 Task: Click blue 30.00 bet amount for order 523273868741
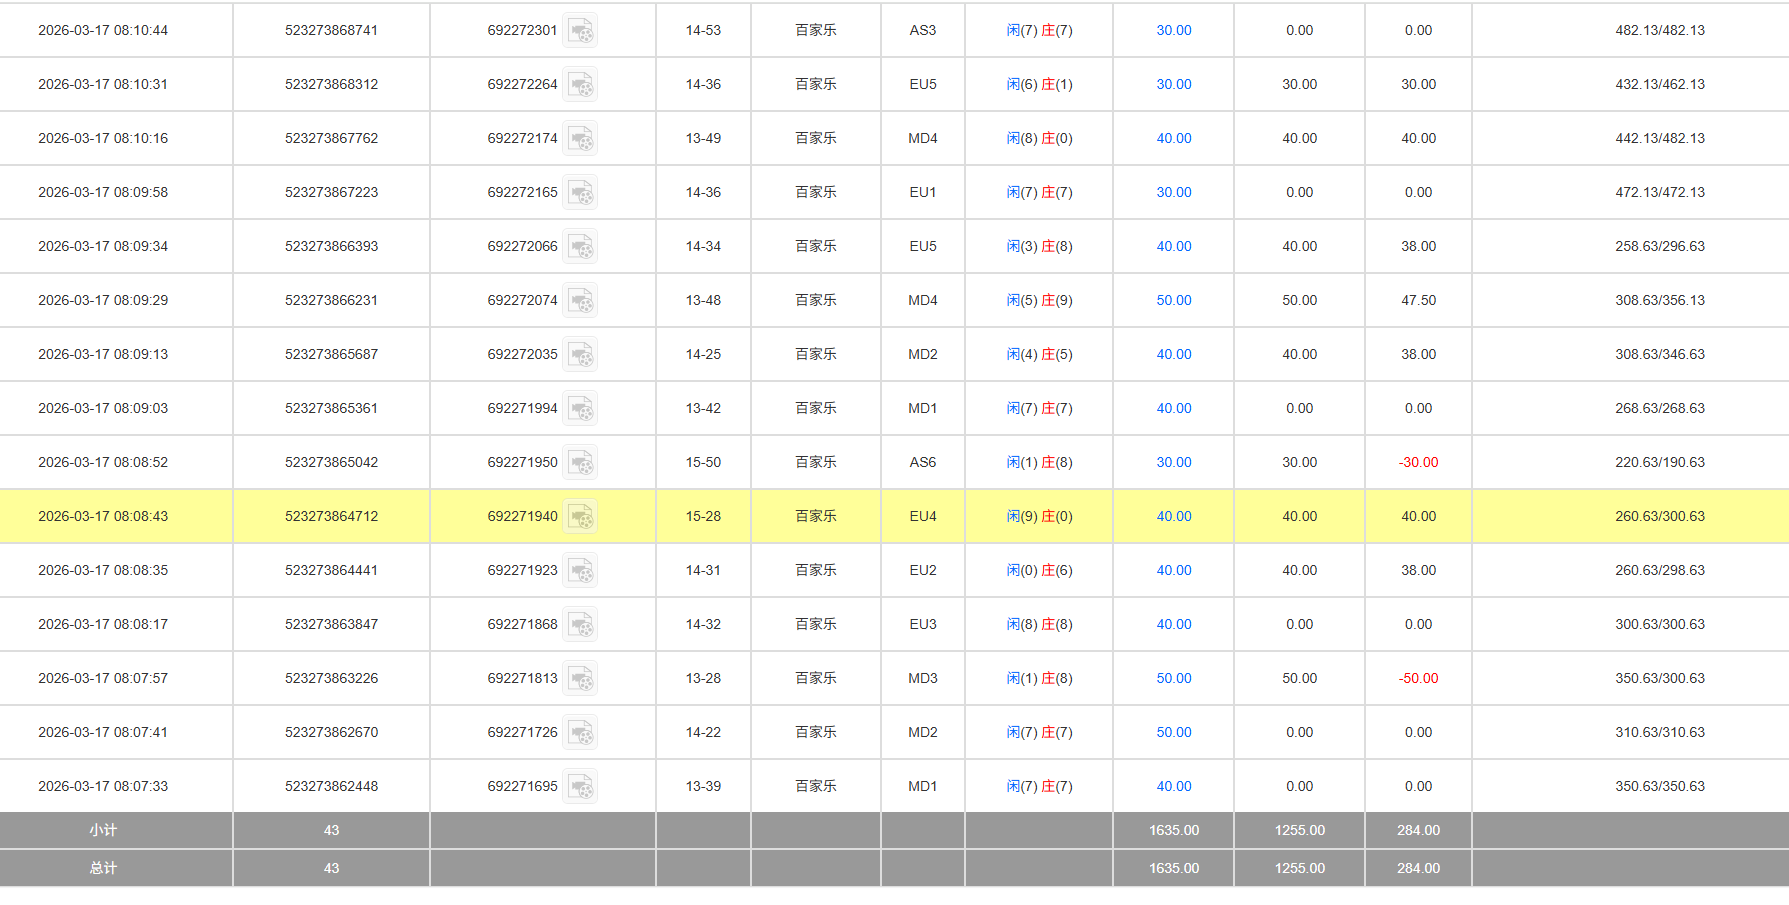point(1173,31)
